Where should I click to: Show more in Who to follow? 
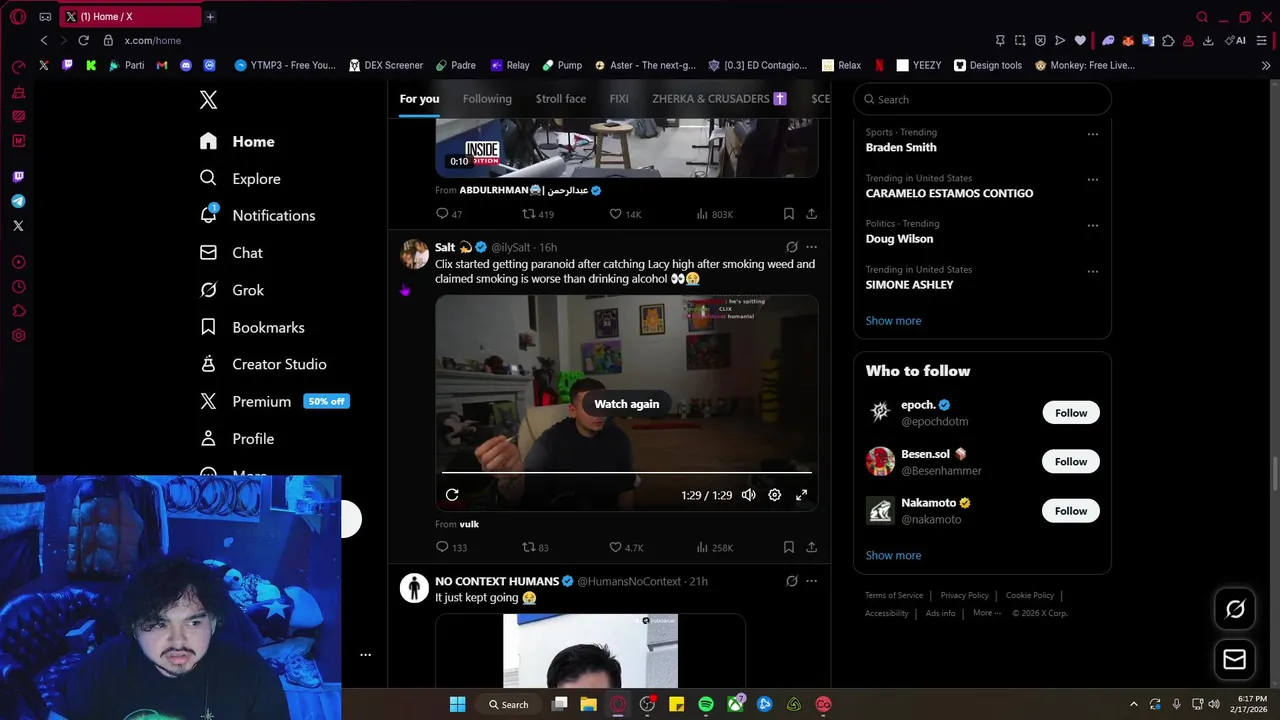point(893,555)
